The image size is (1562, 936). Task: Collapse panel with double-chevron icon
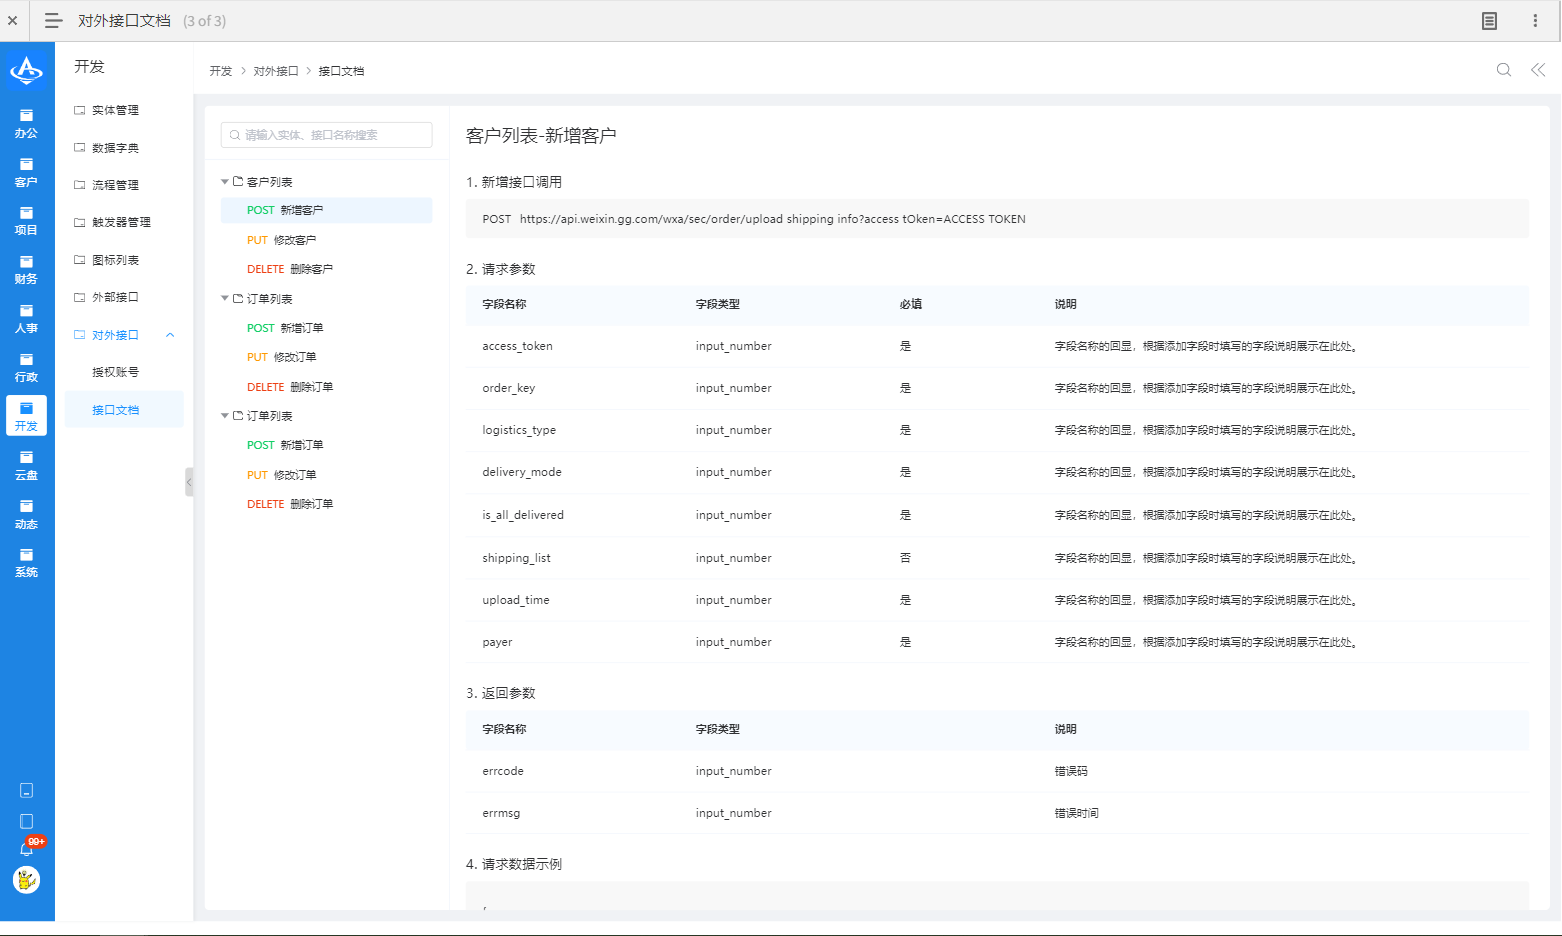click(x=1538, y=70)
